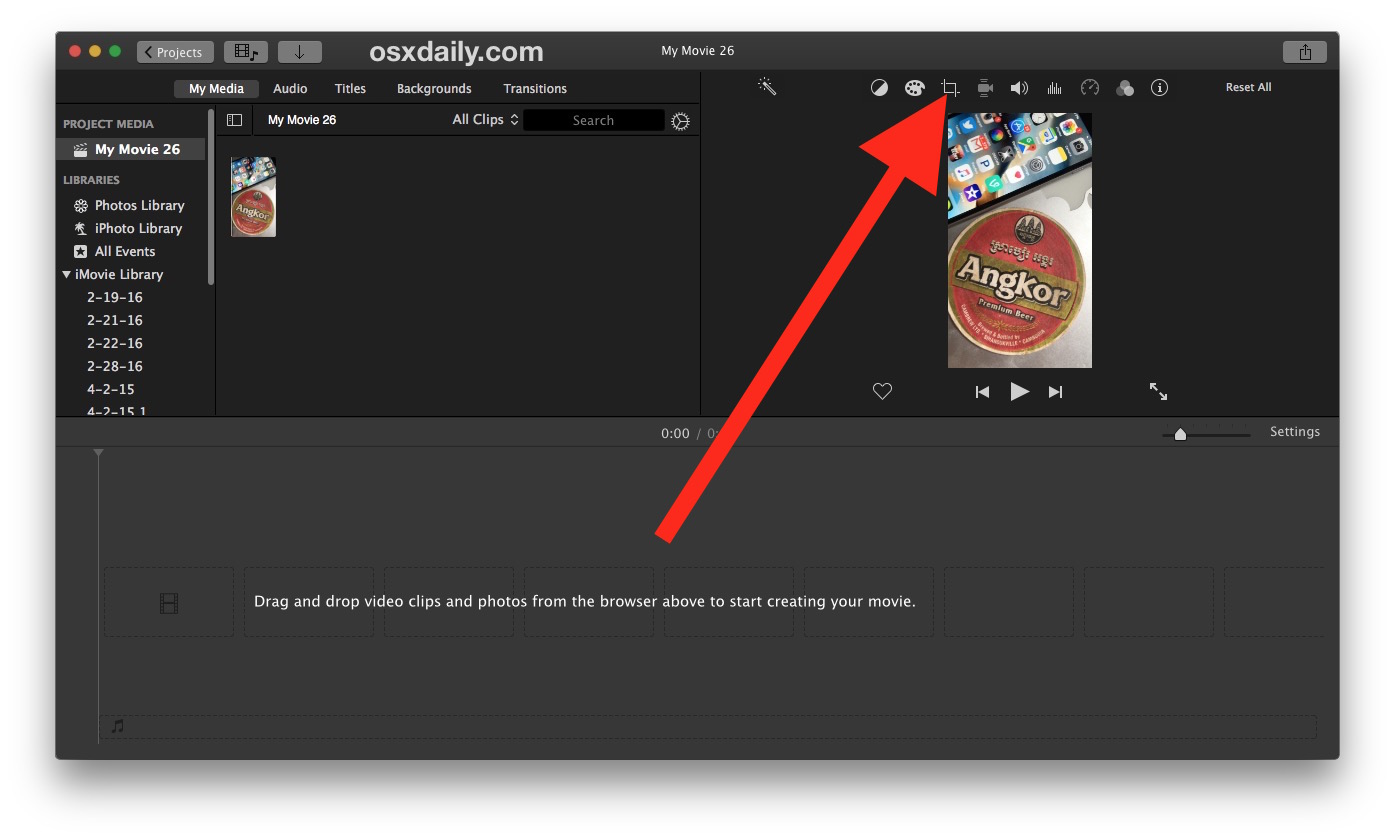Switch to the My Media tab
Screen dimensions: 1395x839
pos(217,89)
